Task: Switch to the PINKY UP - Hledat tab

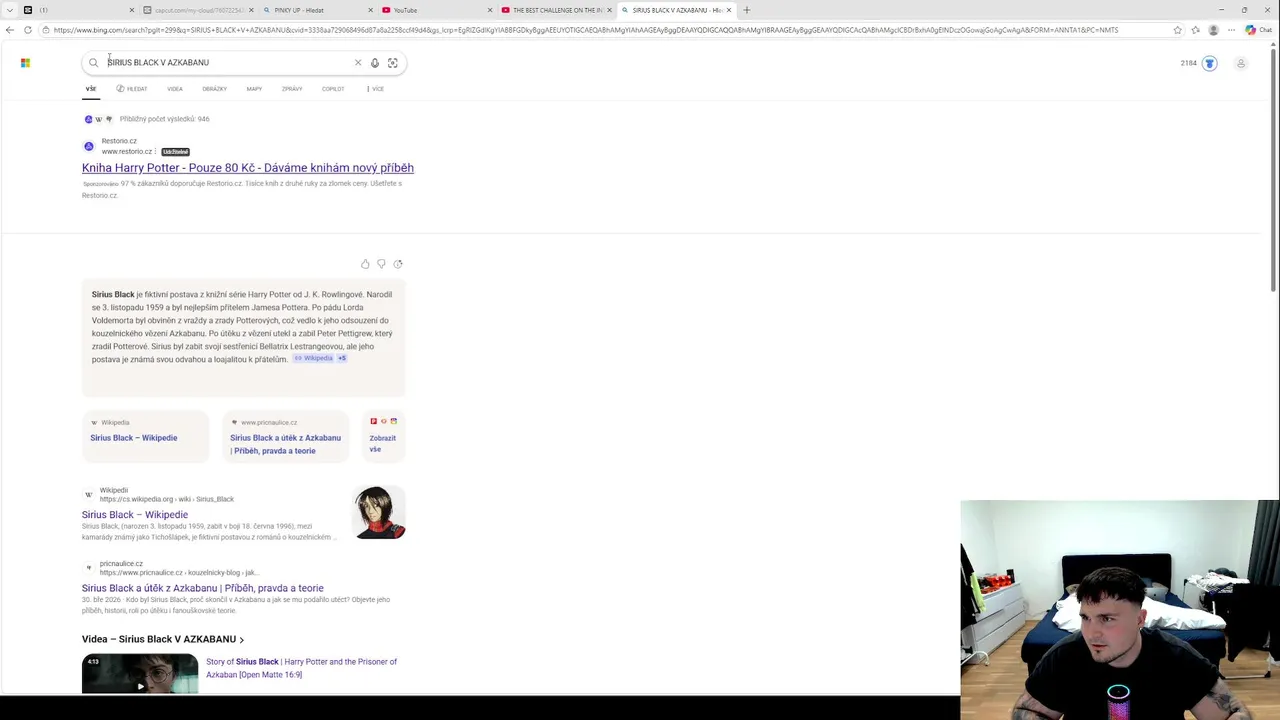Action: tap(315, 10)
